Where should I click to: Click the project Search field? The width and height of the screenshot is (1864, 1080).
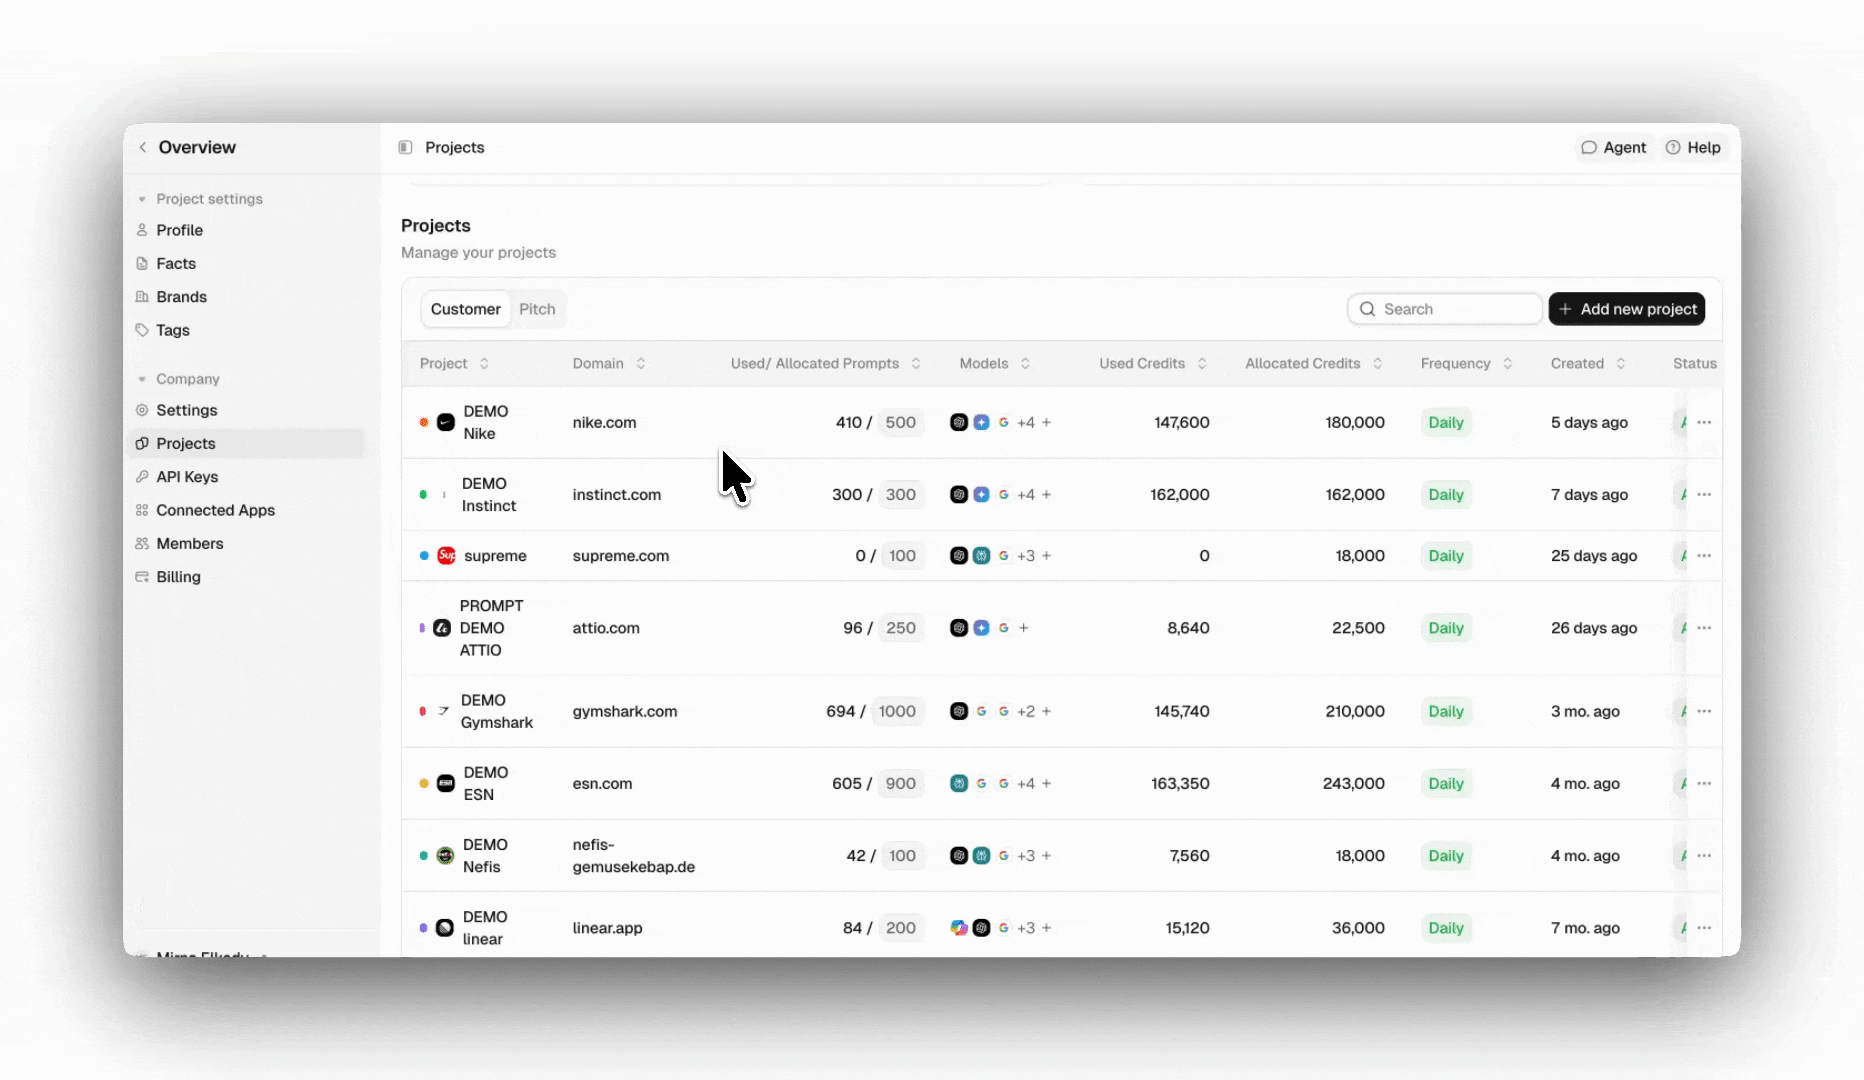1444,309
